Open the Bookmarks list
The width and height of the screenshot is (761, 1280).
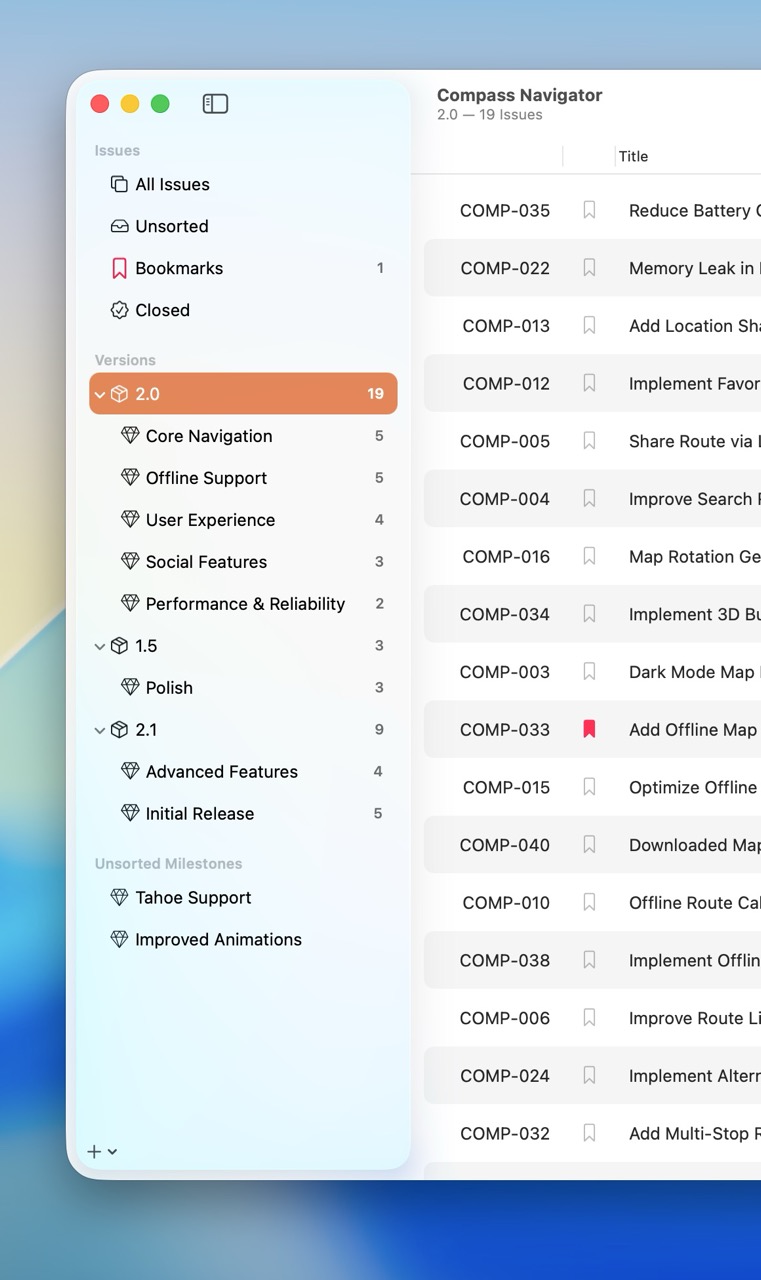pos(243,268)
